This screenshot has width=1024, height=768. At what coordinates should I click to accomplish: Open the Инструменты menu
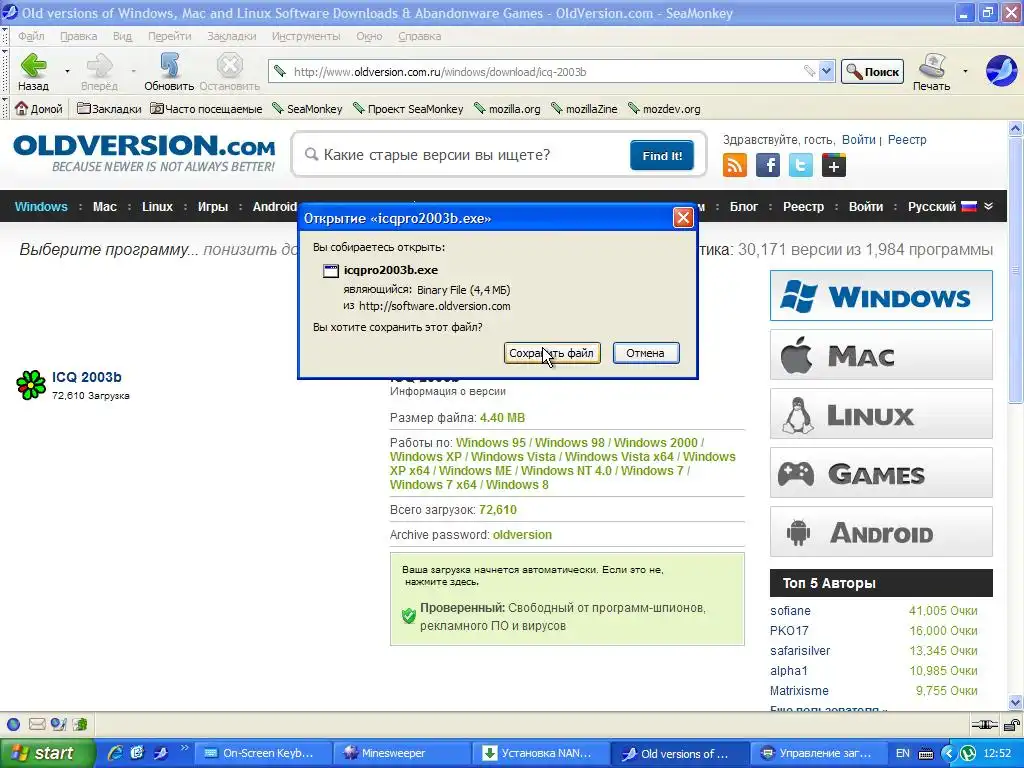(x=306, y=36)
